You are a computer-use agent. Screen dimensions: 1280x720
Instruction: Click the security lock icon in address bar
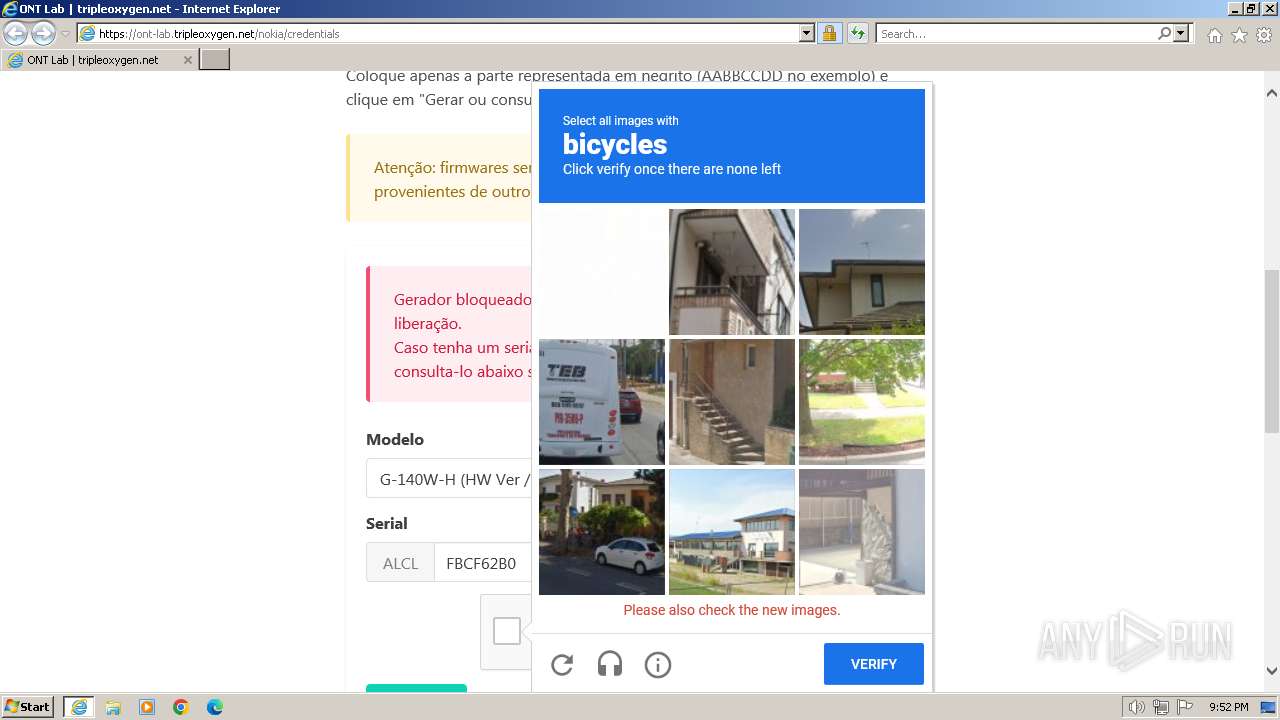pos(829,33)
